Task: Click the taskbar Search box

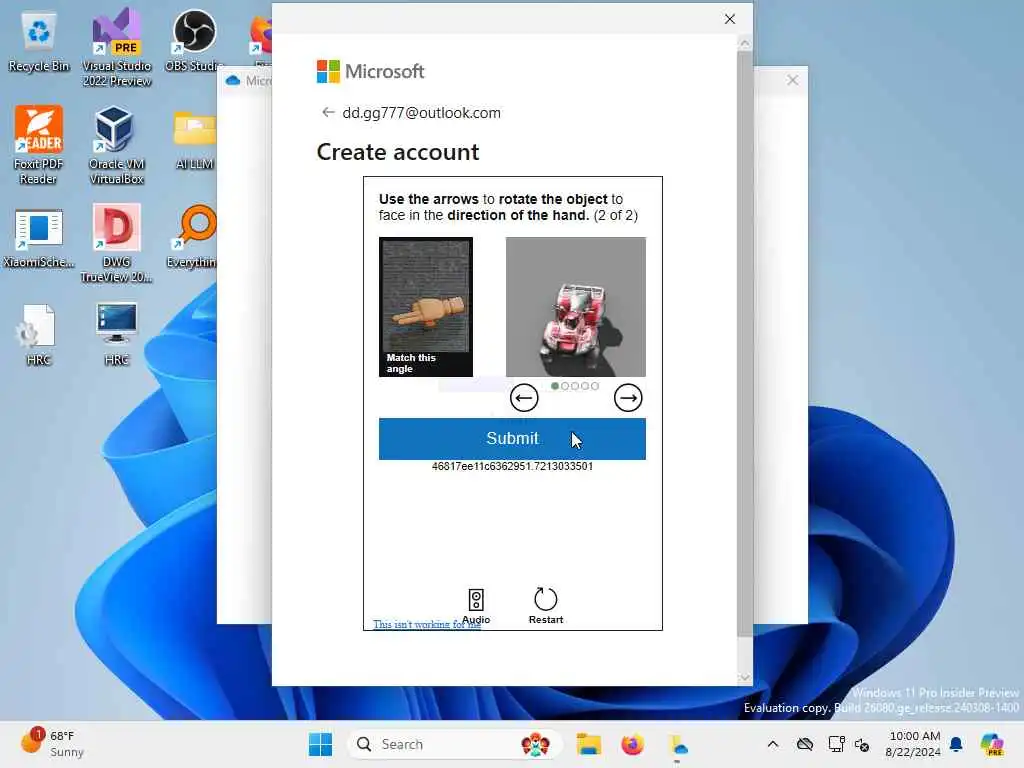Action: [455, 744]
